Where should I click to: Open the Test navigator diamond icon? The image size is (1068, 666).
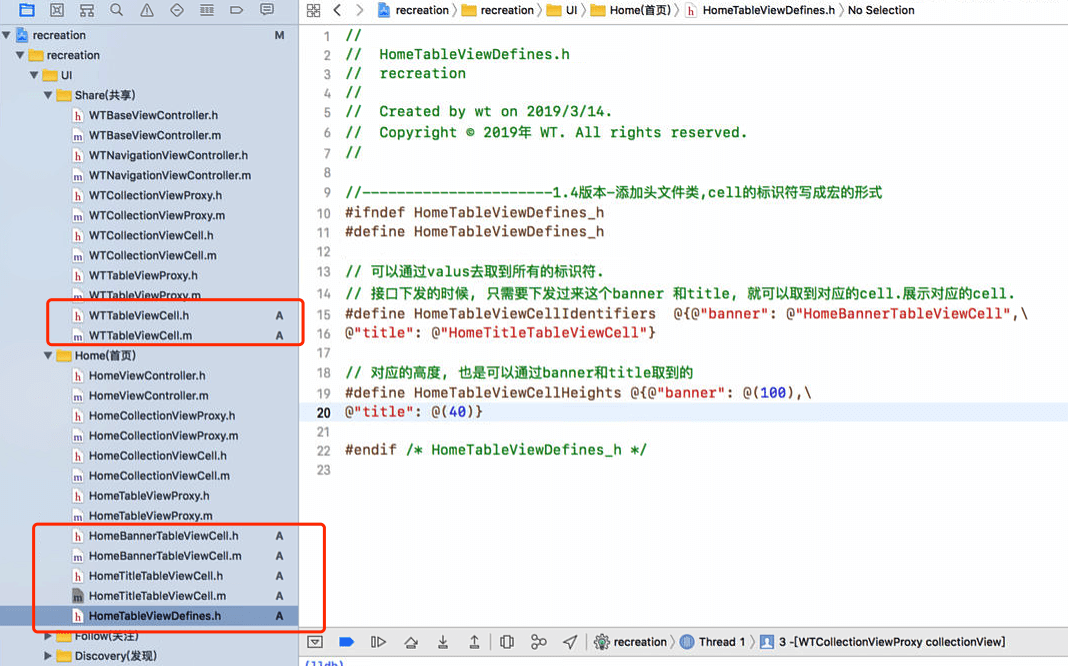coord(176,10)
